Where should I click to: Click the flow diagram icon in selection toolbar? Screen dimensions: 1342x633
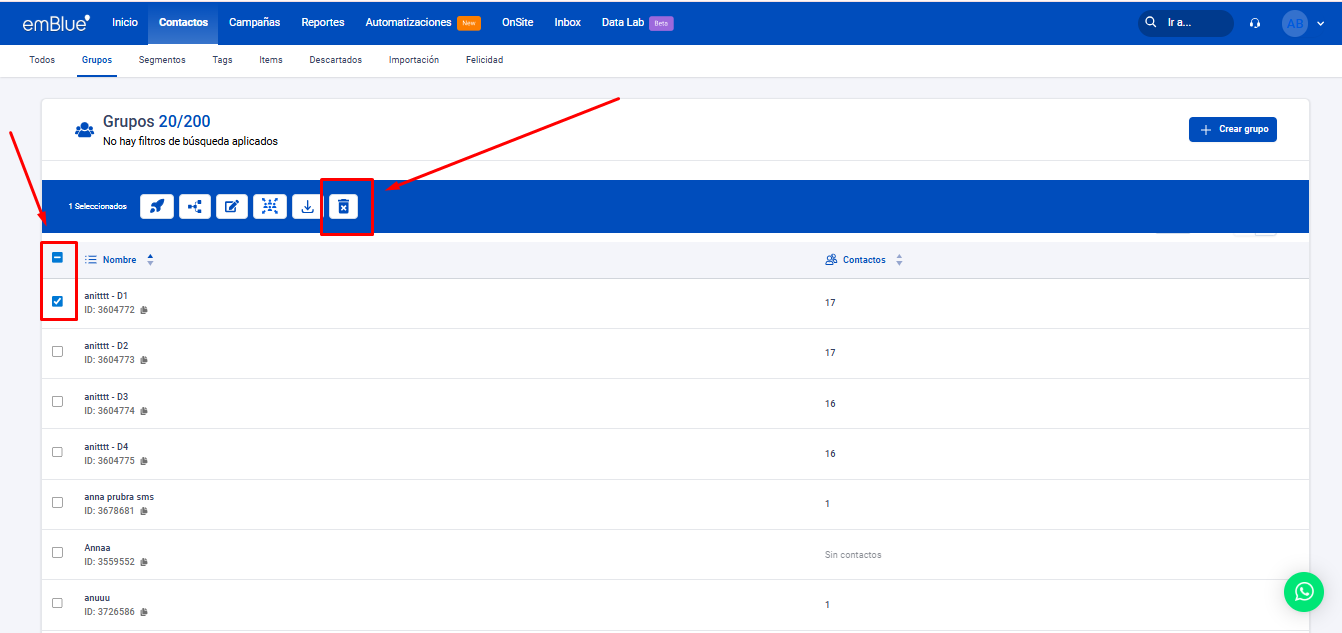point(194,206)
